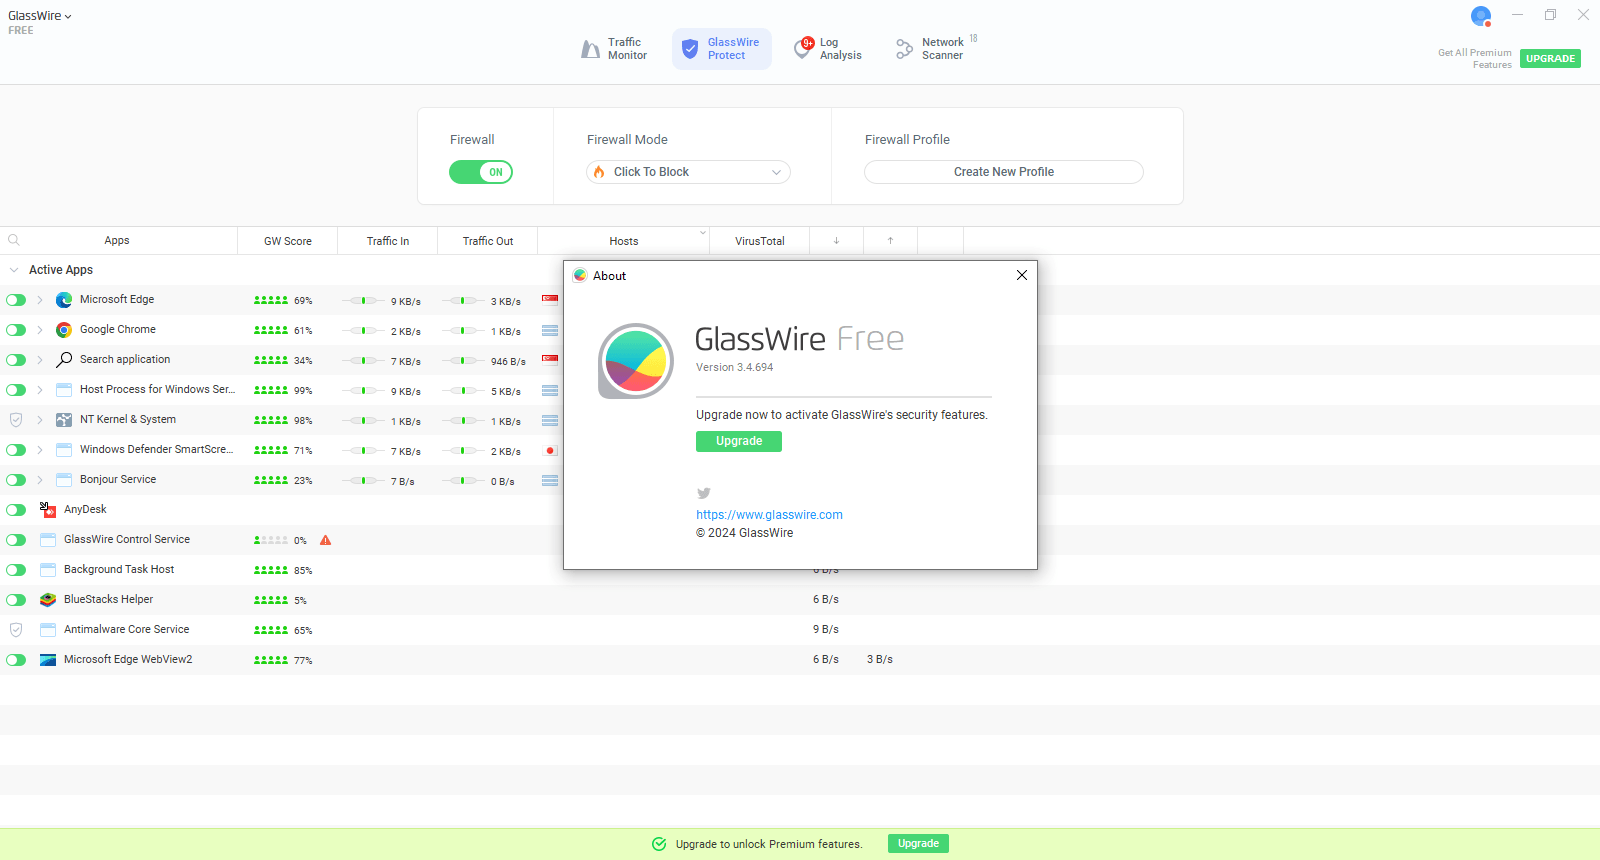Switch to the Log Analysis tab
Image resolution: width=1600 pixels, height=860 pixels.
pos(828,49)
